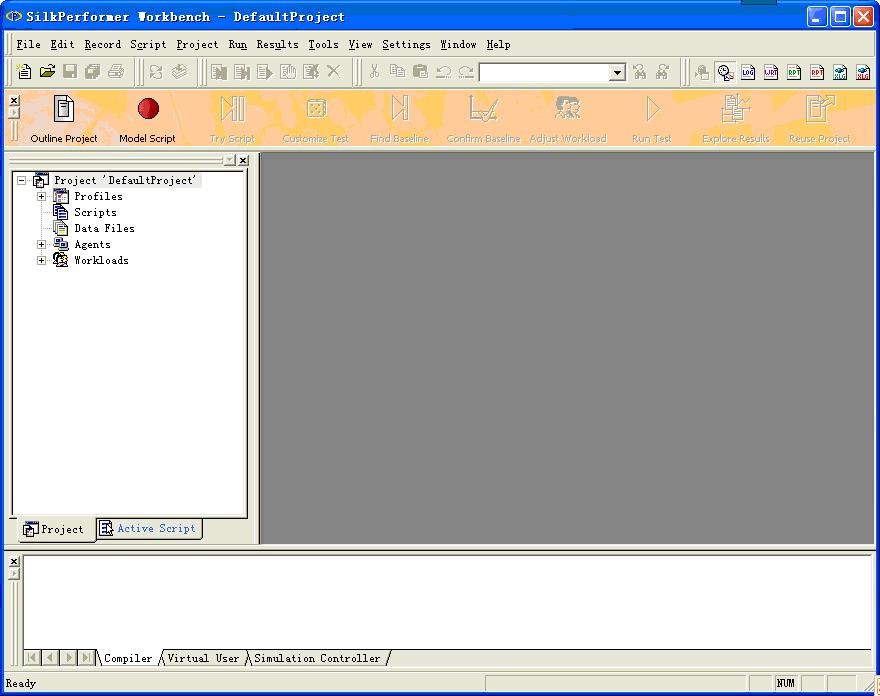Select Project 'DefaultProject' root item
880x696 pixels.
tap(125, 180)
